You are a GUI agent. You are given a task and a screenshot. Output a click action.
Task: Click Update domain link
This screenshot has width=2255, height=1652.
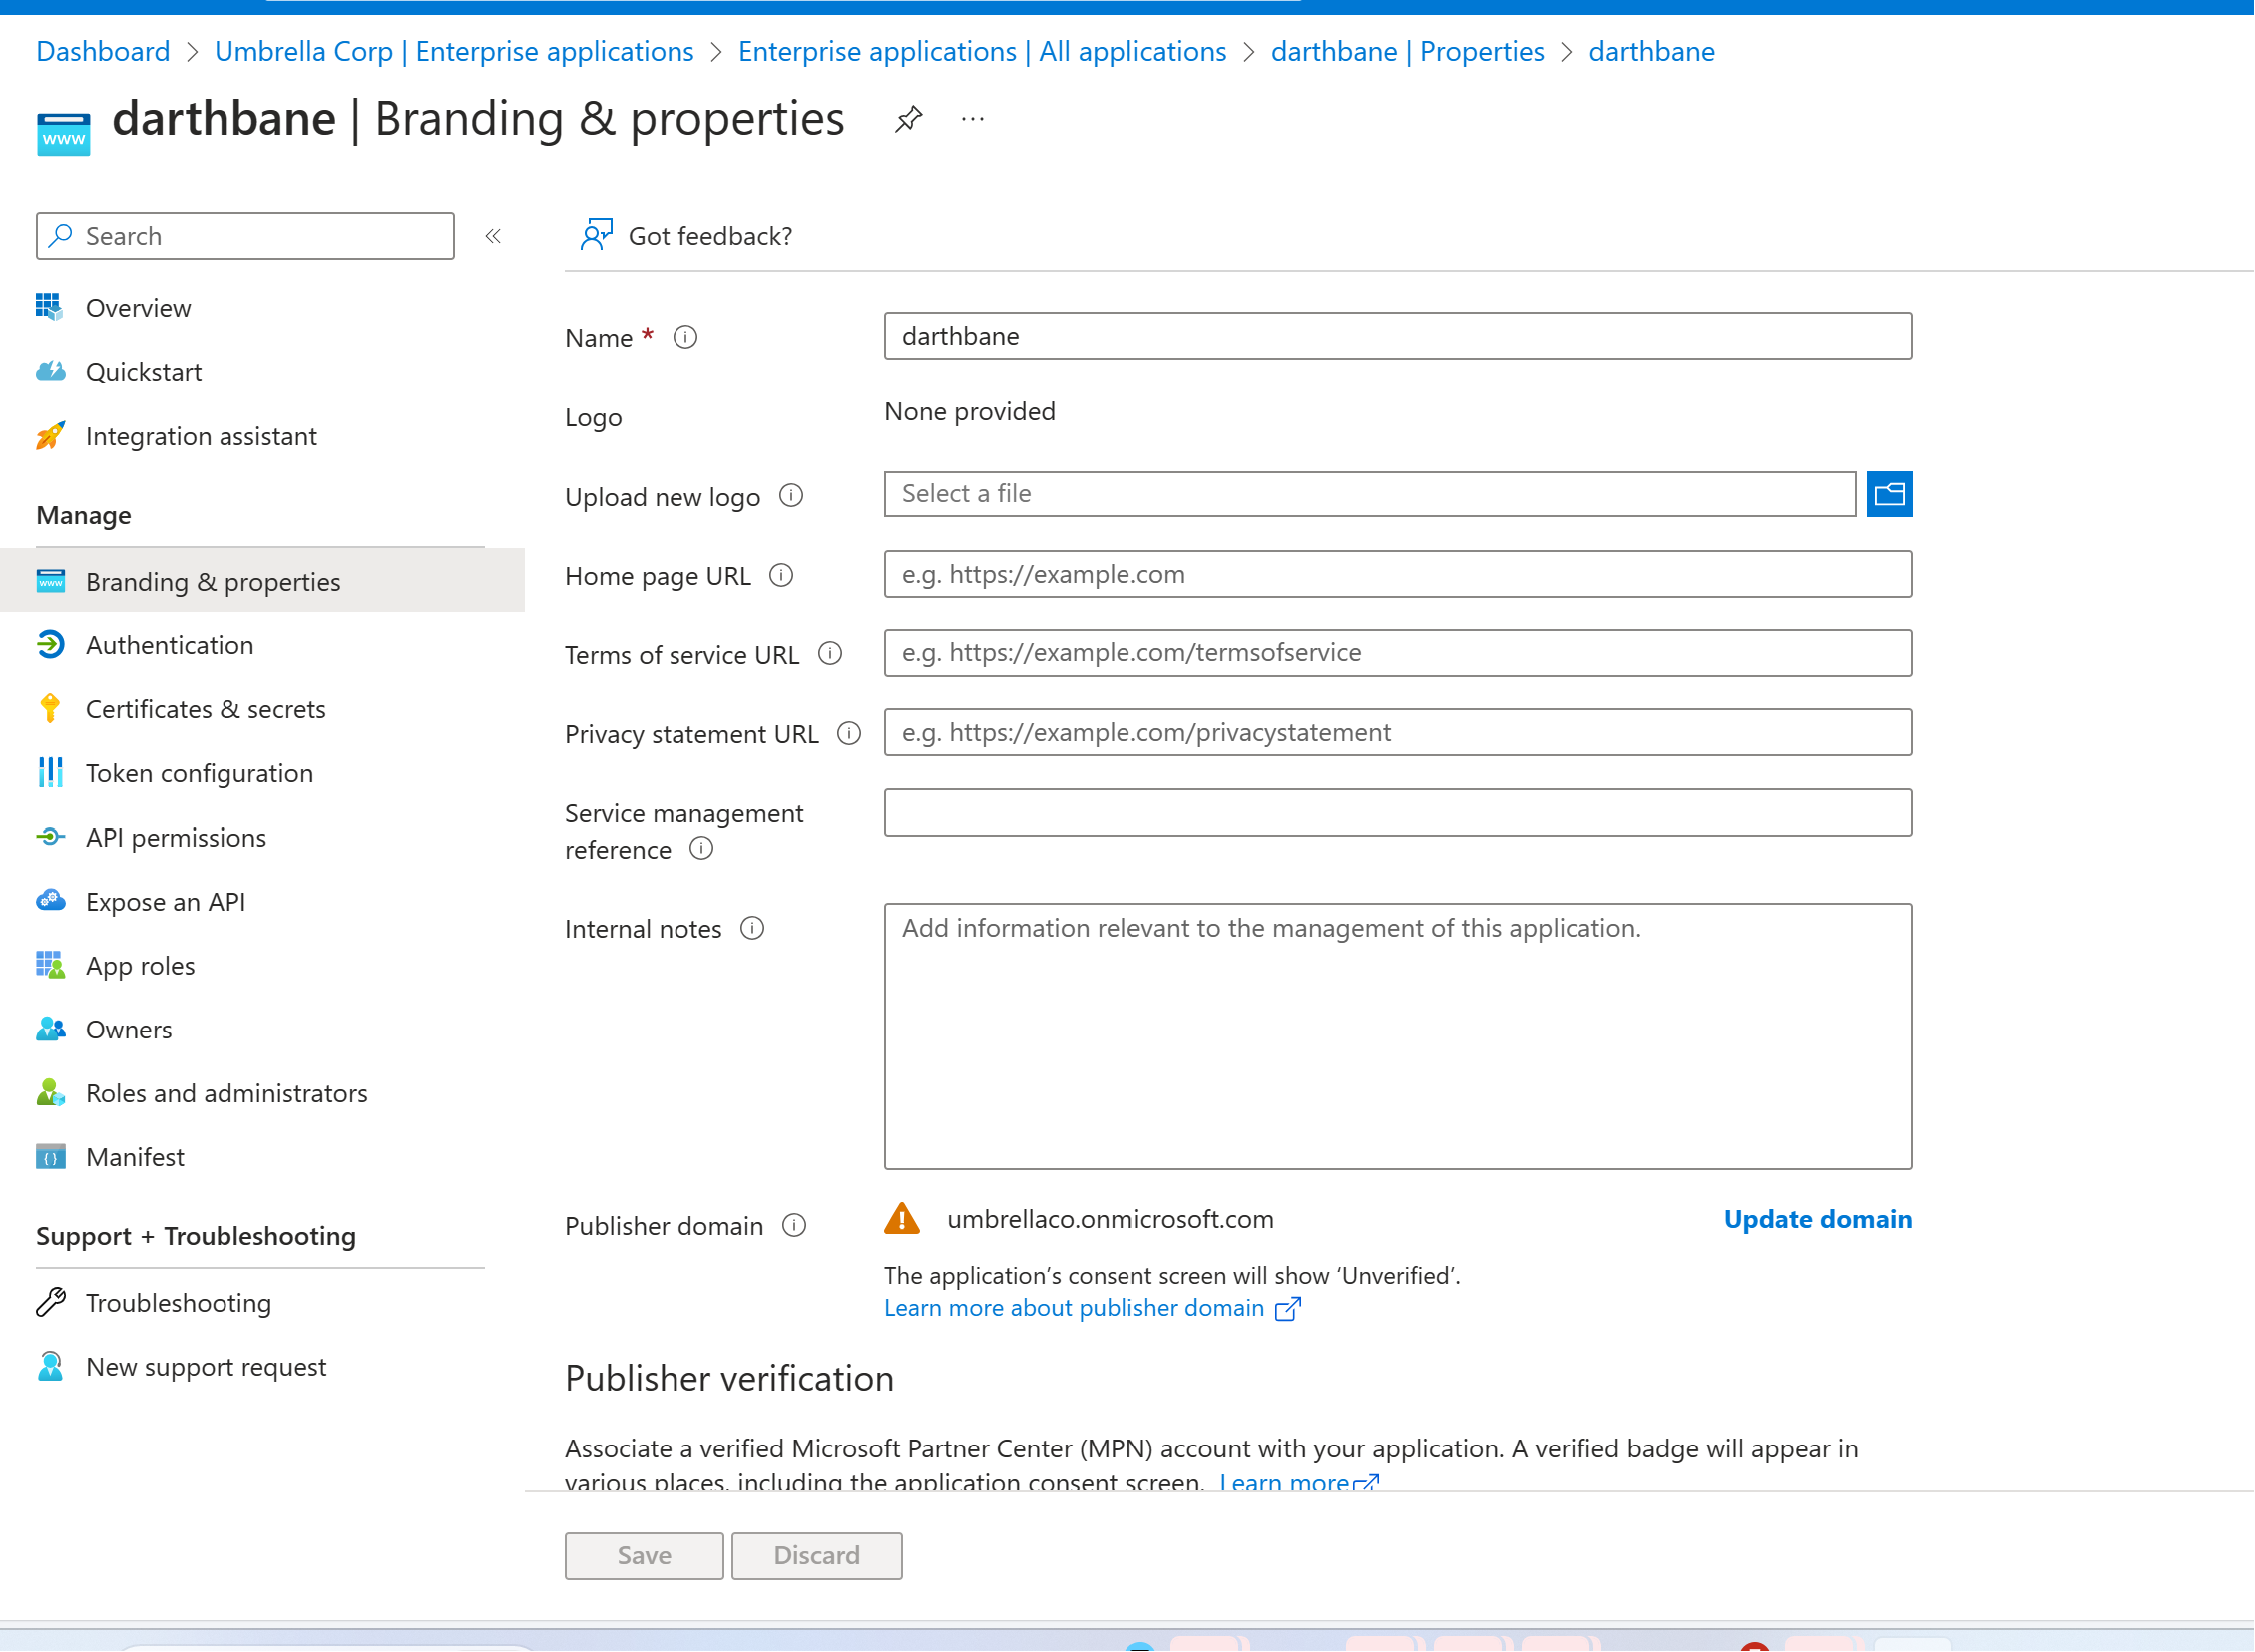(x=1817, y=1219)
